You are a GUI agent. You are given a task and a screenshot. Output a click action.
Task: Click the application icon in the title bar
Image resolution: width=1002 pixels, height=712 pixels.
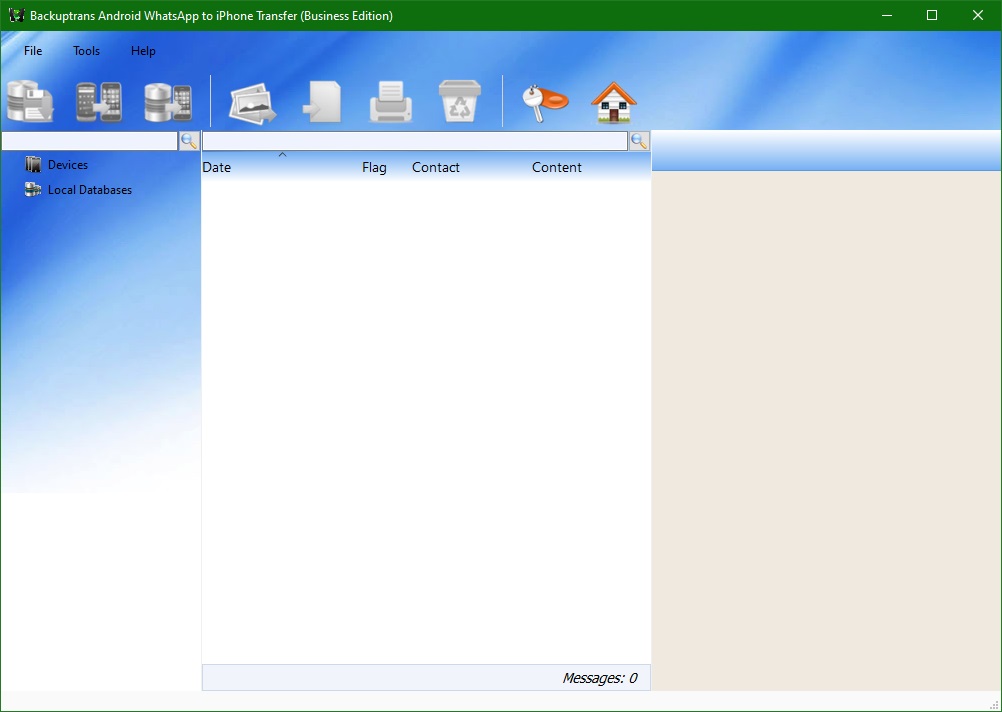coord(16,15)
